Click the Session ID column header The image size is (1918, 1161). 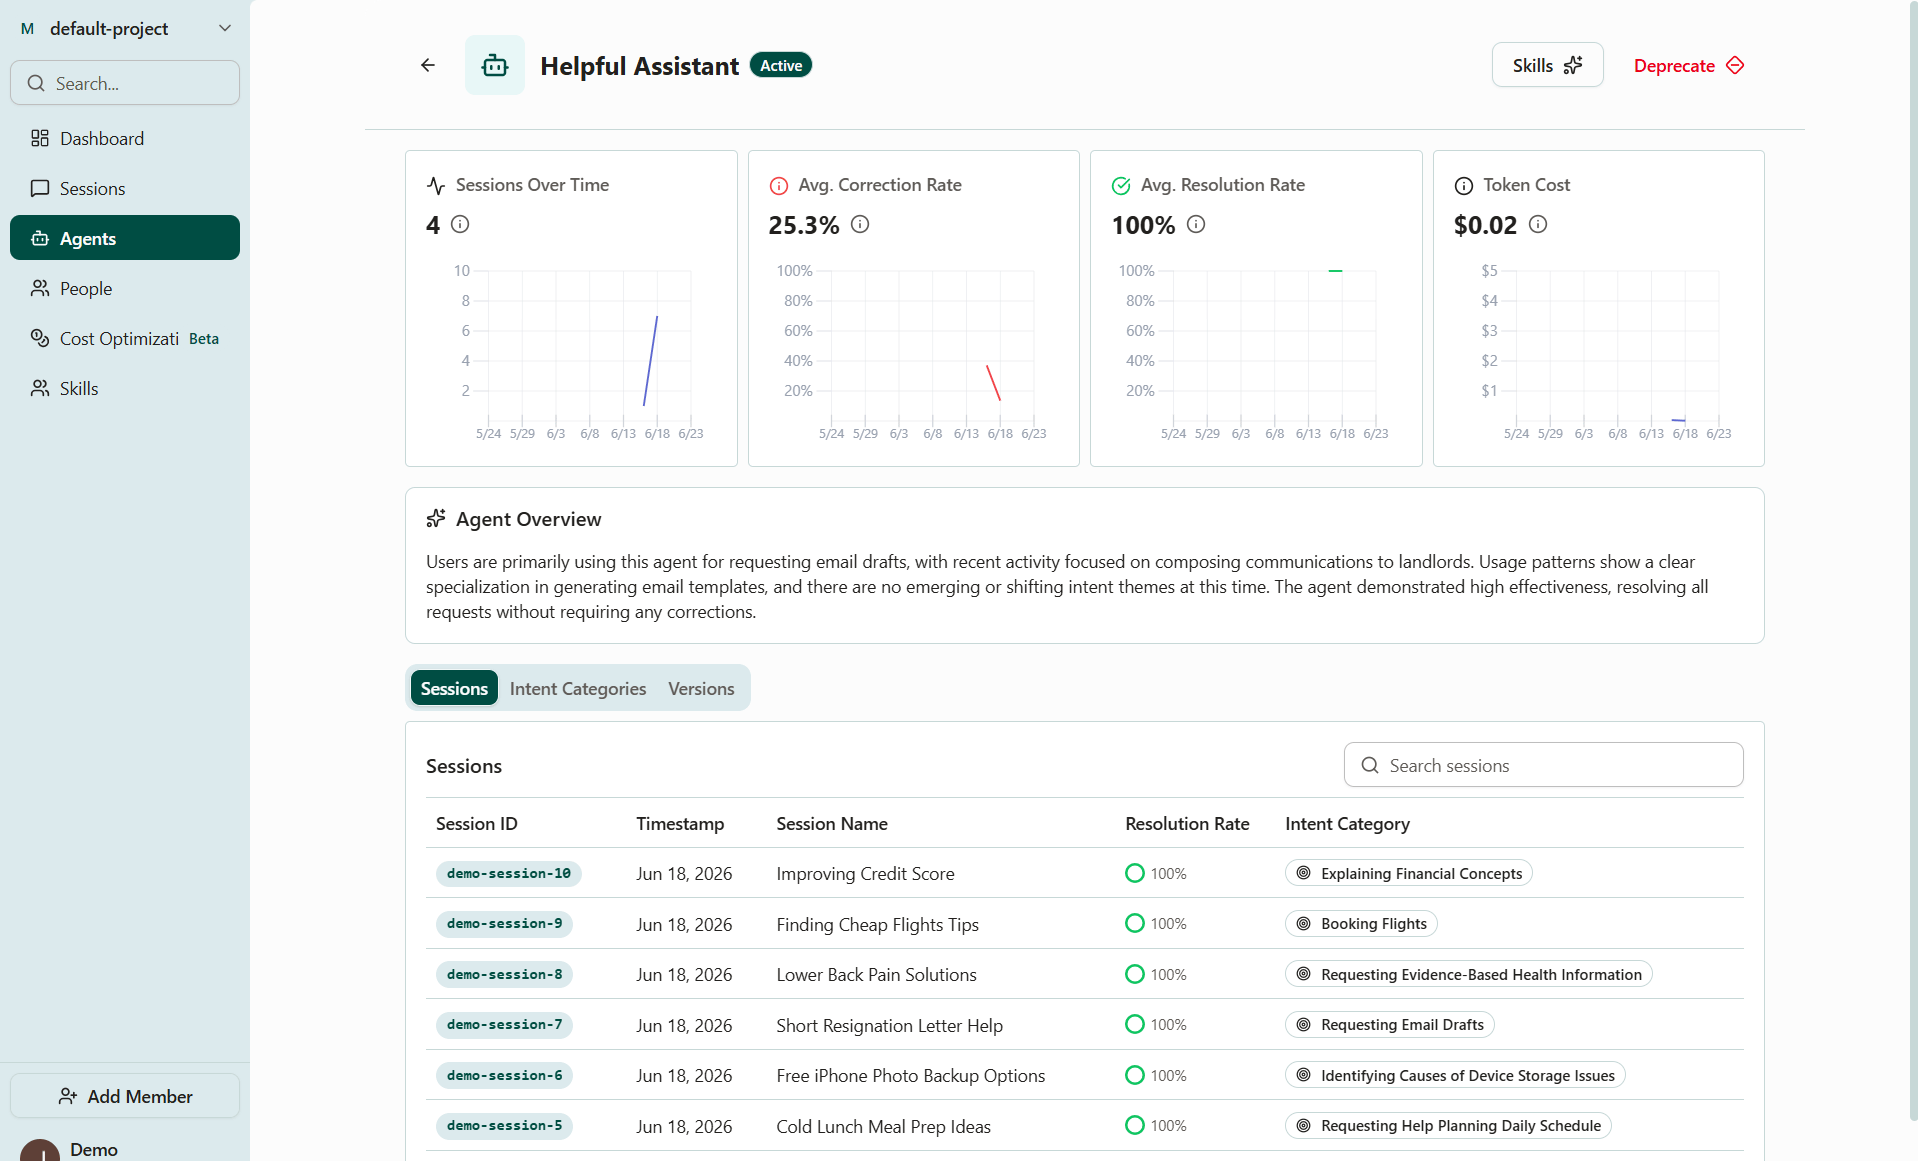tap(477, 823)
